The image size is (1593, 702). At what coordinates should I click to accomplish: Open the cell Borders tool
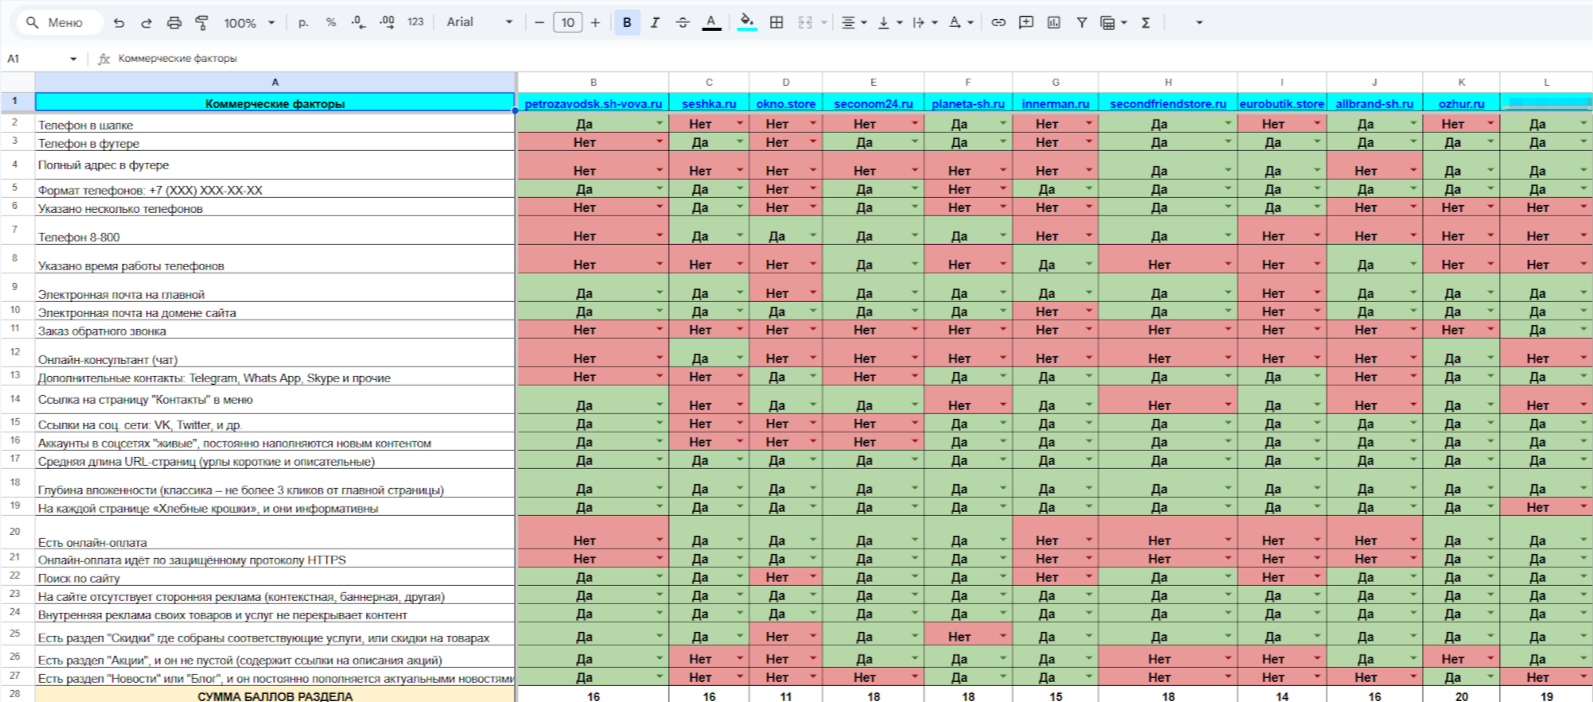776,22
